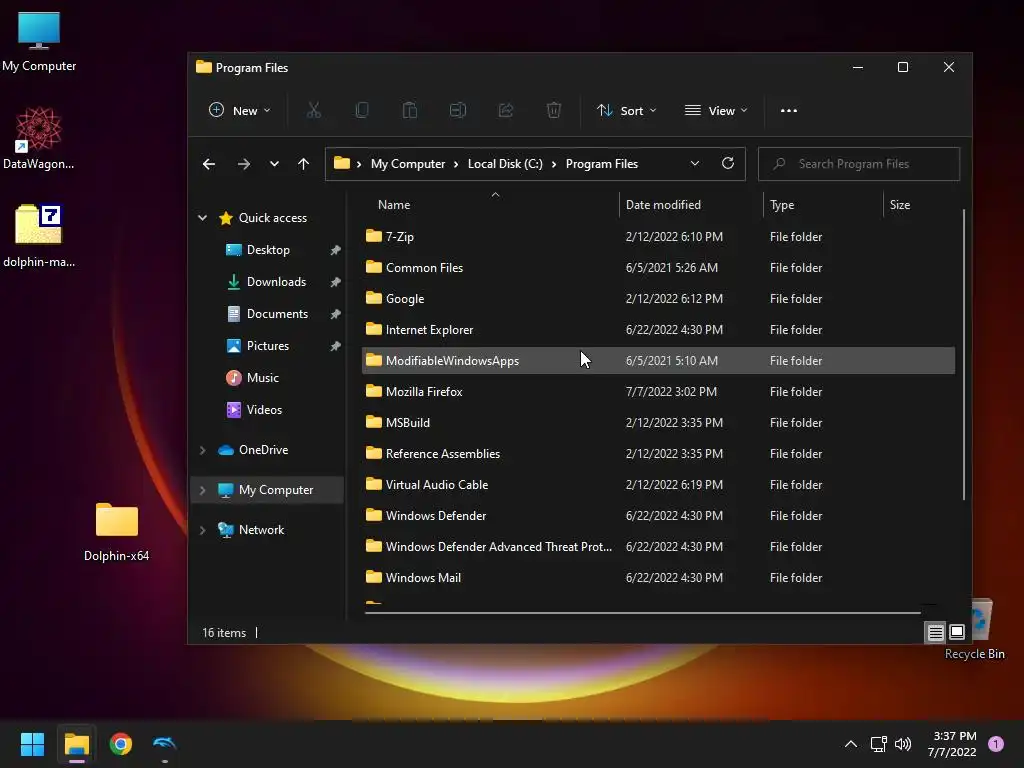Select the Reference Assemblies folder
Viewport: 1024px width, 768px height.
coord(658,454)
